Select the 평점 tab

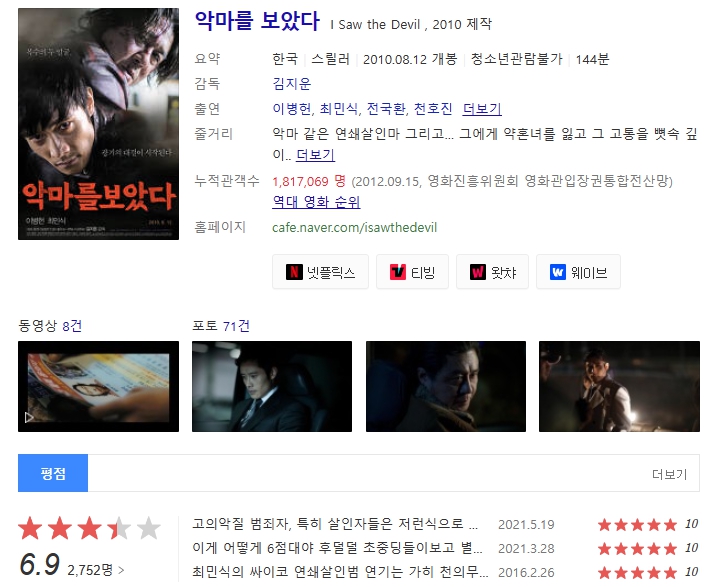(53, 473)
